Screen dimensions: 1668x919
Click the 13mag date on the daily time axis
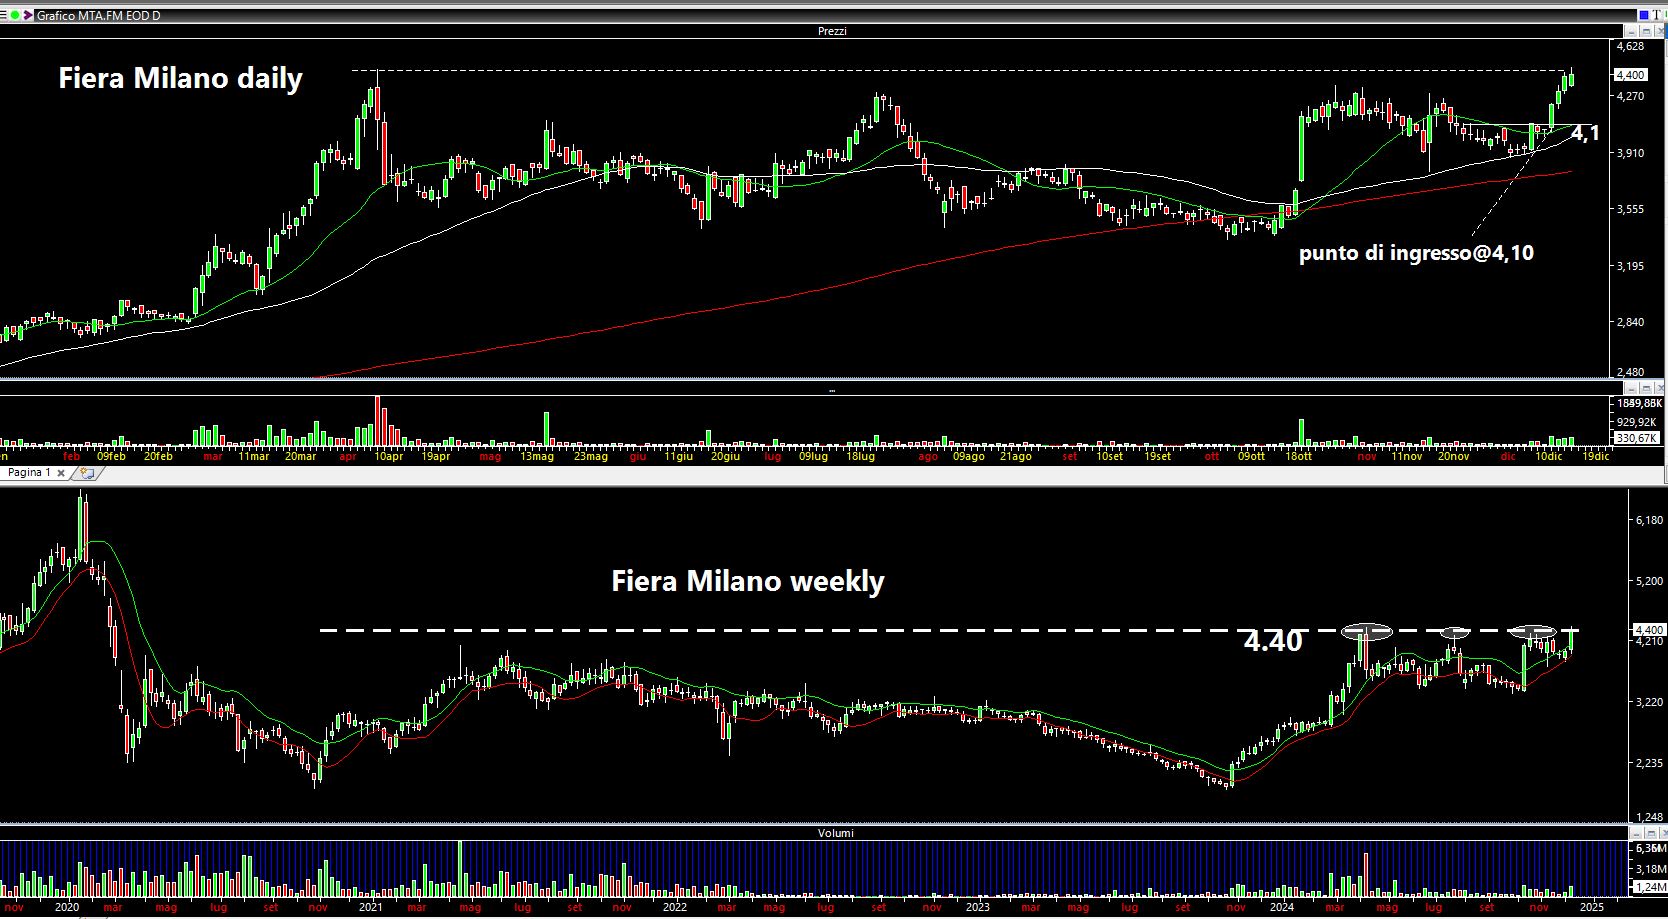pos(536,456)
